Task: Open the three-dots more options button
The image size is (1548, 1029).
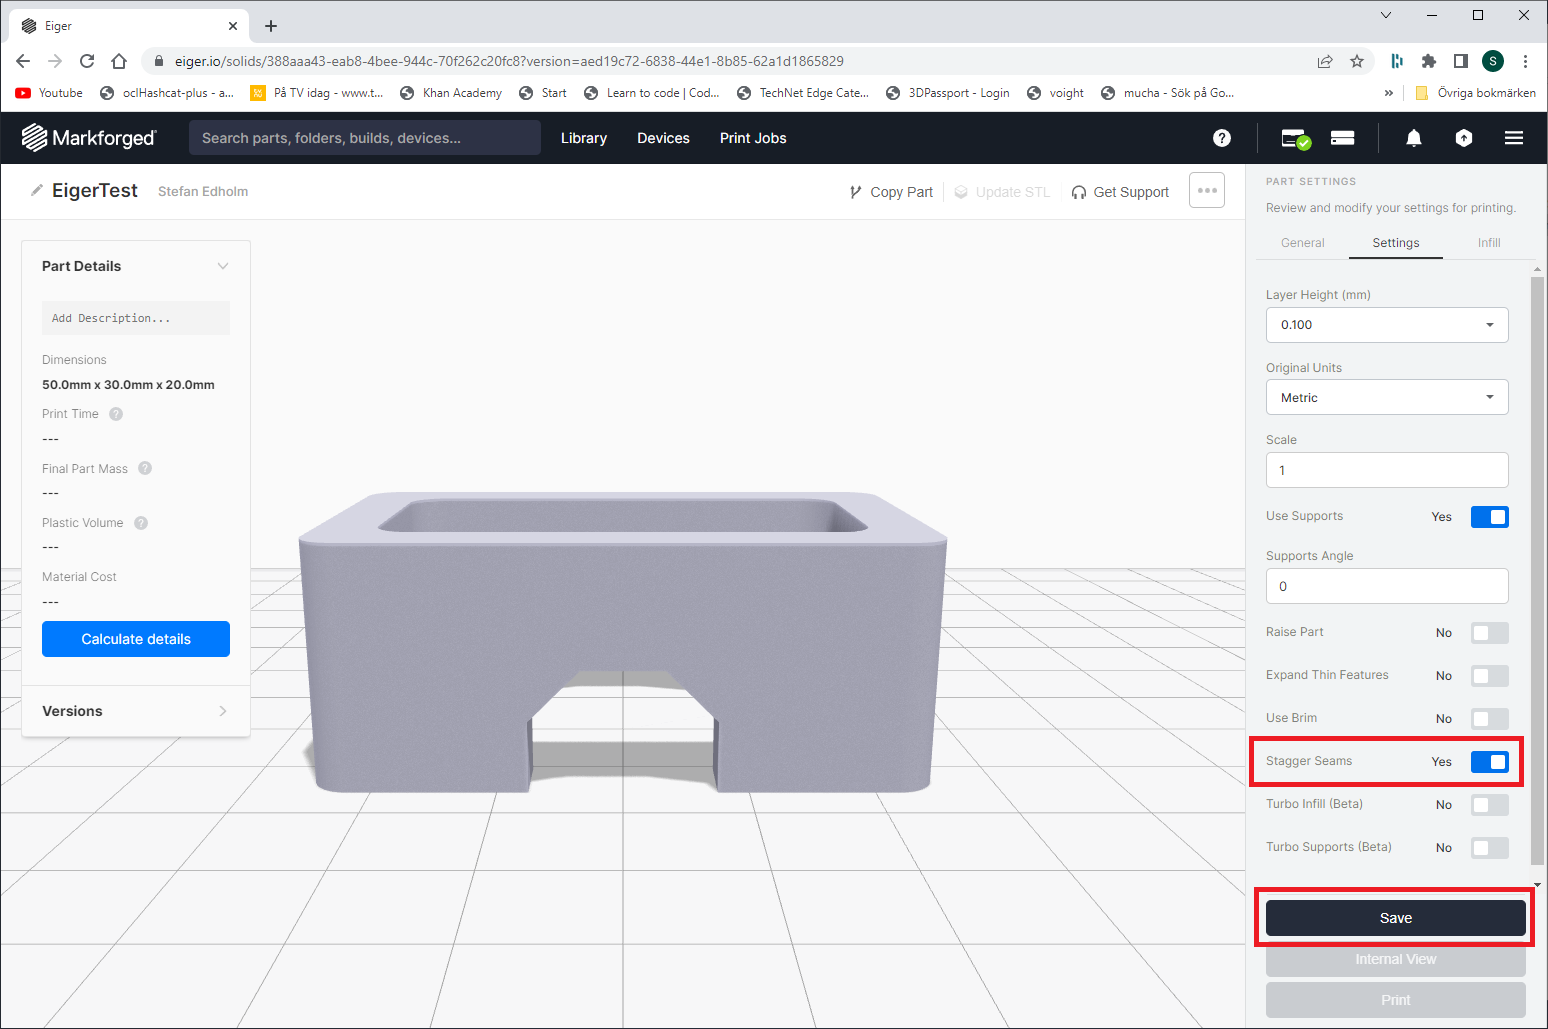Action: click(x=1206, y=190)
